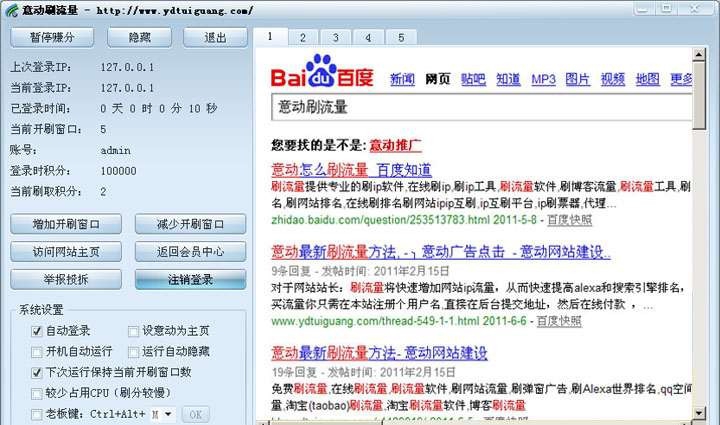Click scrollbar up arrow
Image resolution: width=720 pixels, height=425 pixels.
699,55
